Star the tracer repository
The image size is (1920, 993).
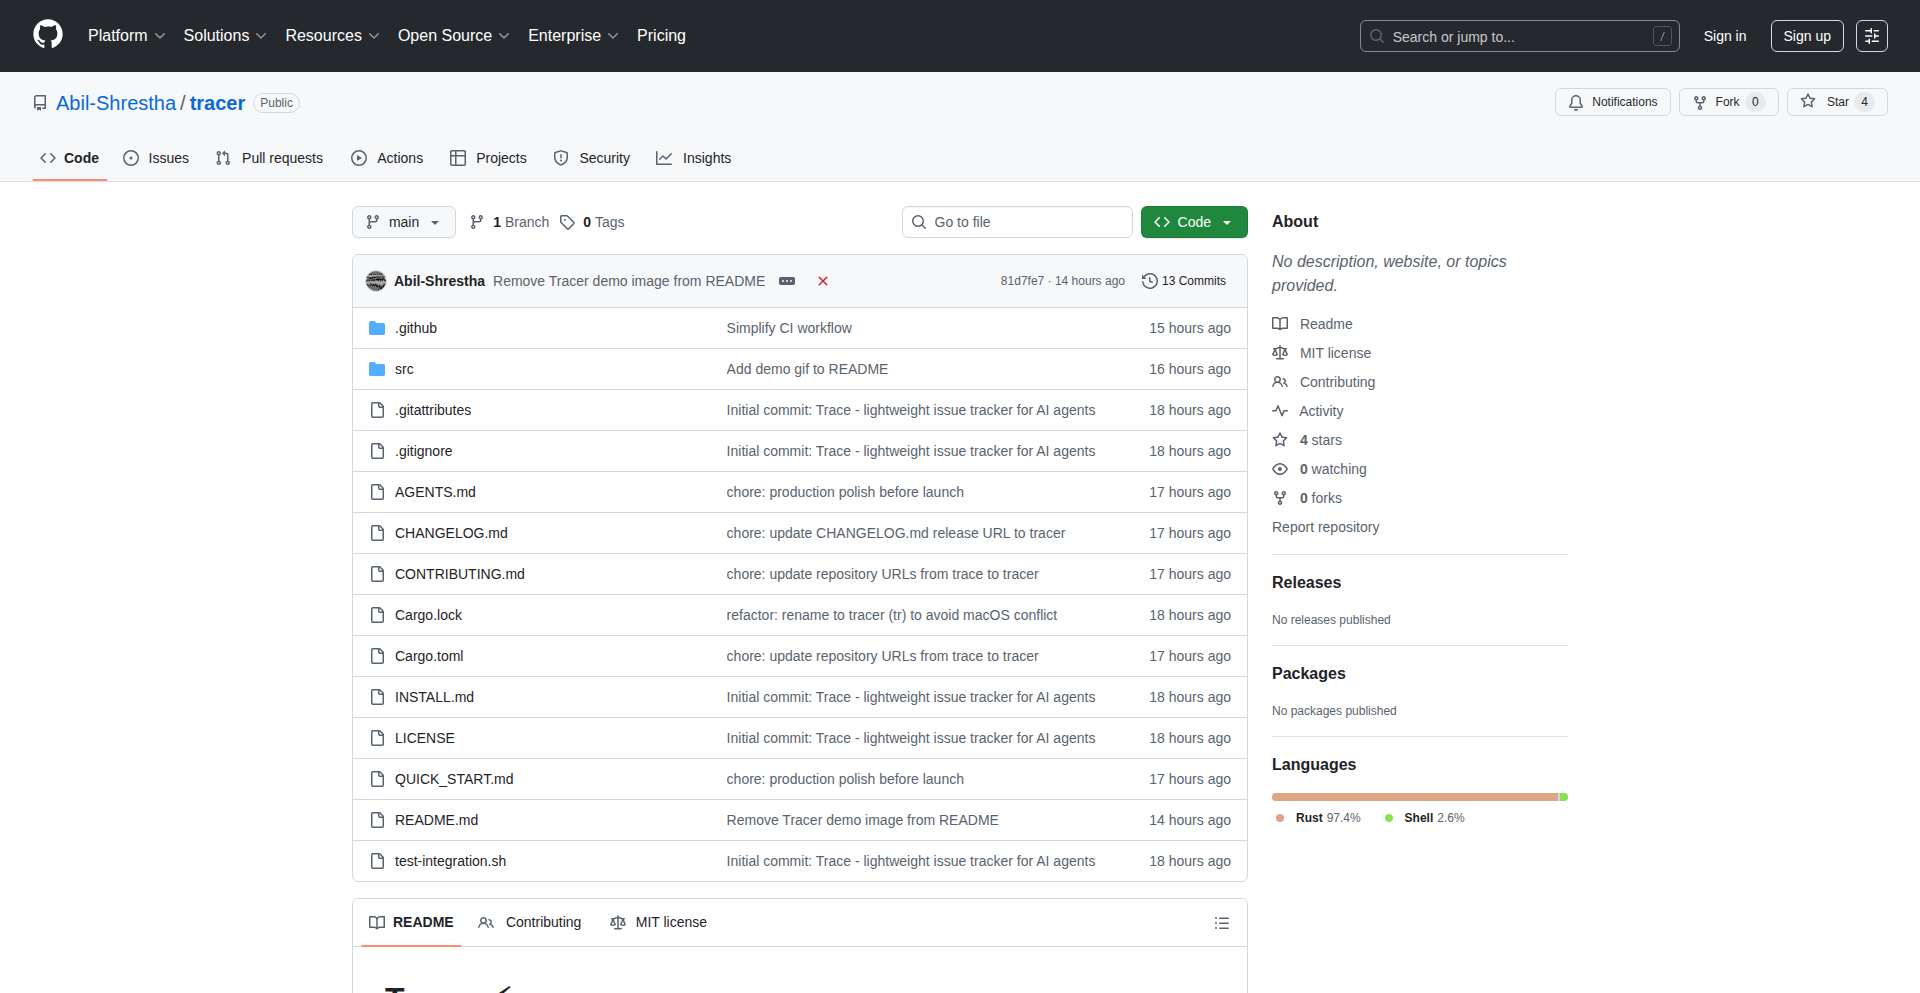coord(1837,102)
